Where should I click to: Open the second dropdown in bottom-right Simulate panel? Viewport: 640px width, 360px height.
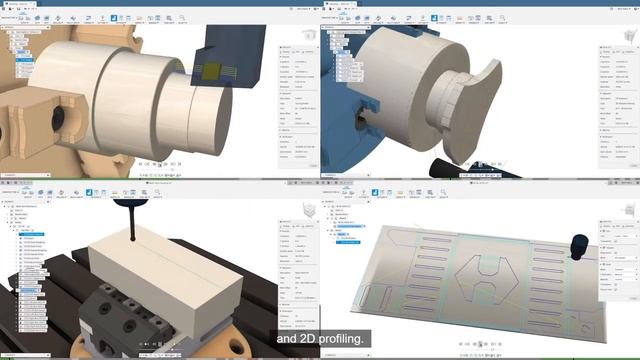click(x=625, y=258)
